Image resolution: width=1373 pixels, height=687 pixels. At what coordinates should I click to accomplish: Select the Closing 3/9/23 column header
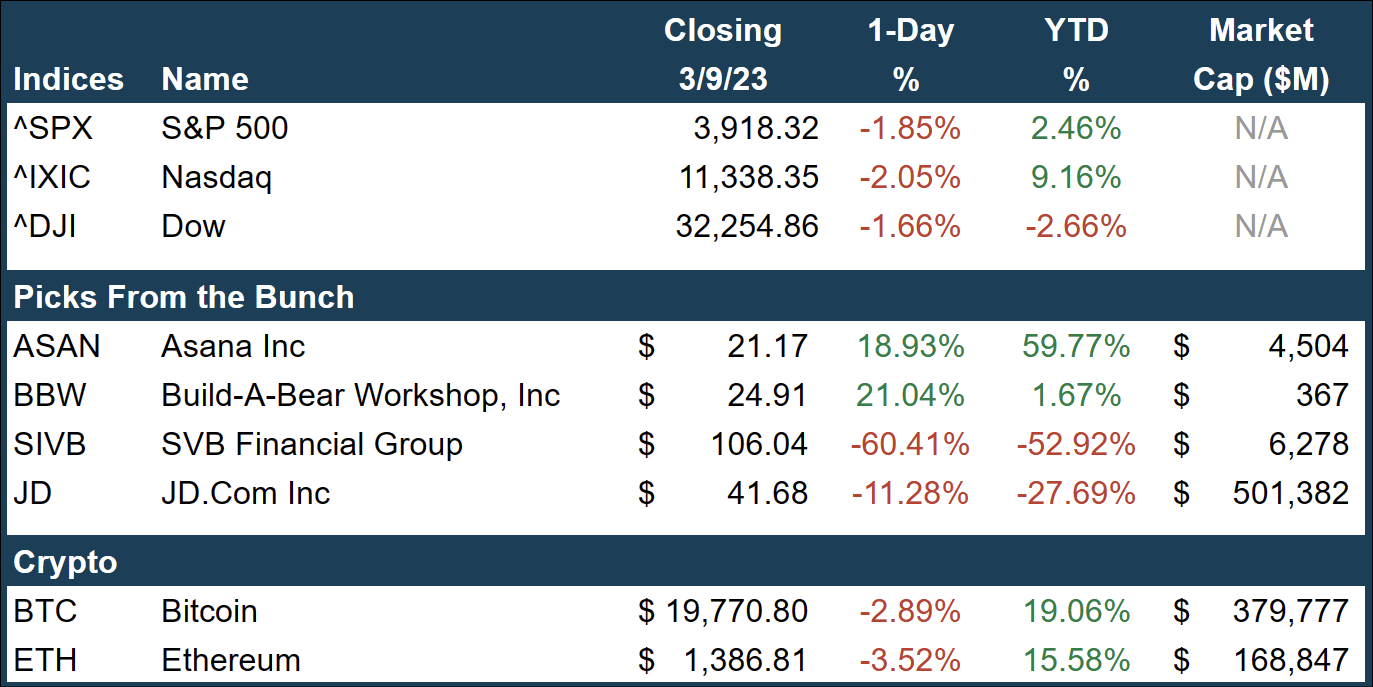(723, 54)
